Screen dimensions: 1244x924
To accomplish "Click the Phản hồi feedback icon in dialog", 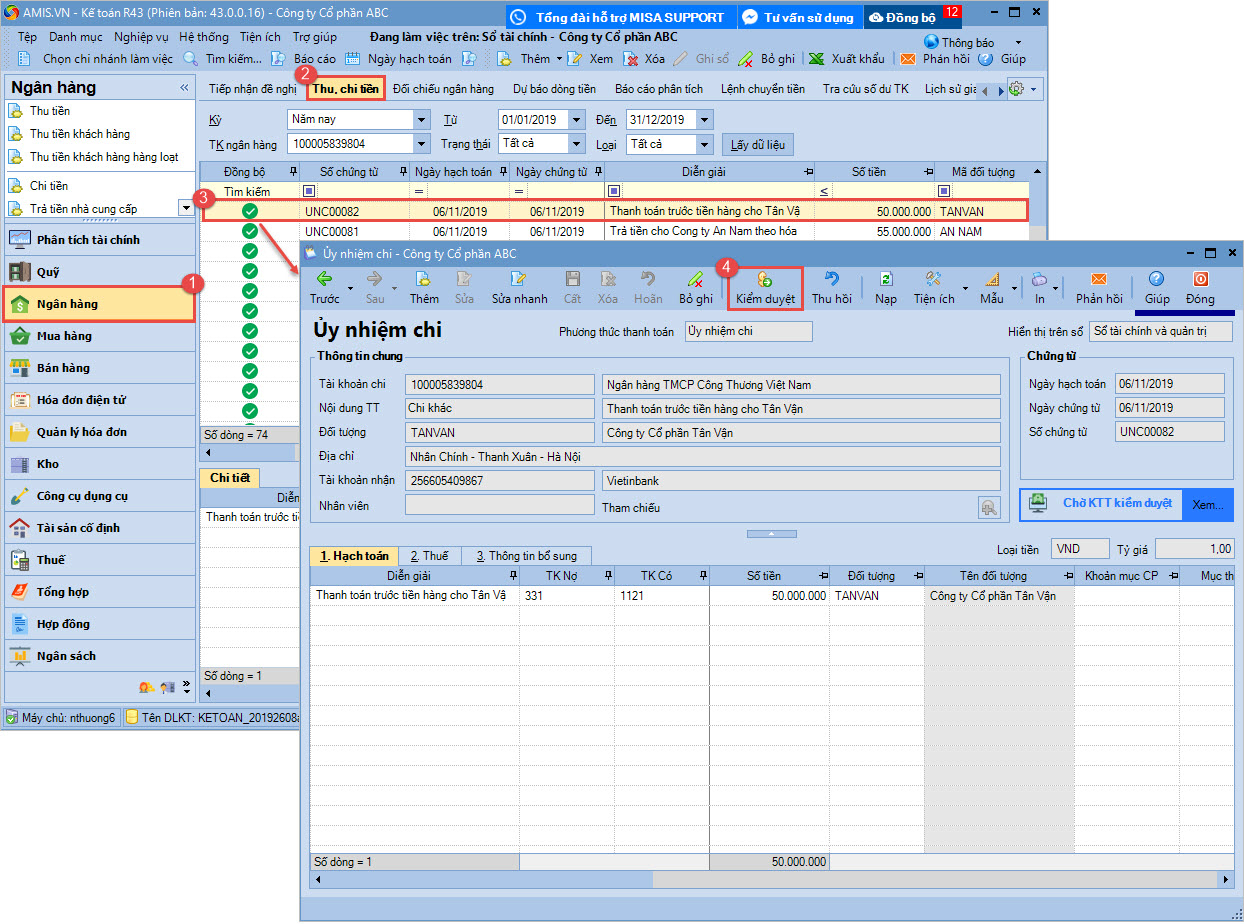I will pyautogui.click(x=1098, y=280).
